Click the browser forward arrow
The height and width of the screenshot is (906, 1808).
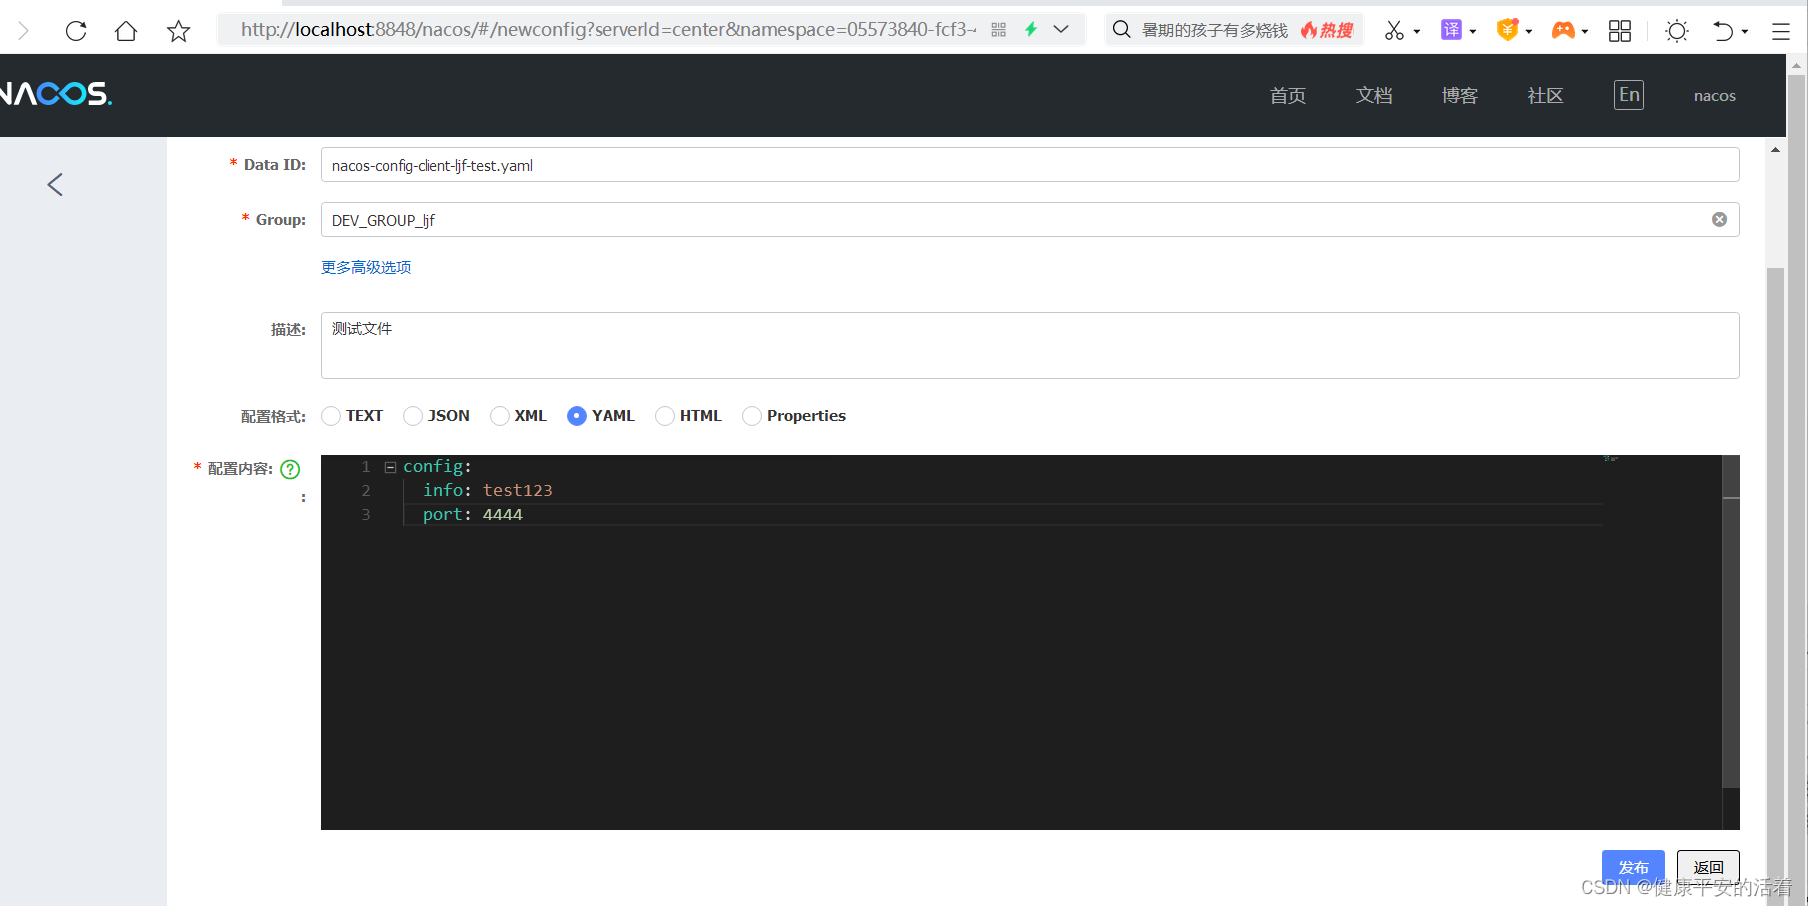tap(23, 30)
